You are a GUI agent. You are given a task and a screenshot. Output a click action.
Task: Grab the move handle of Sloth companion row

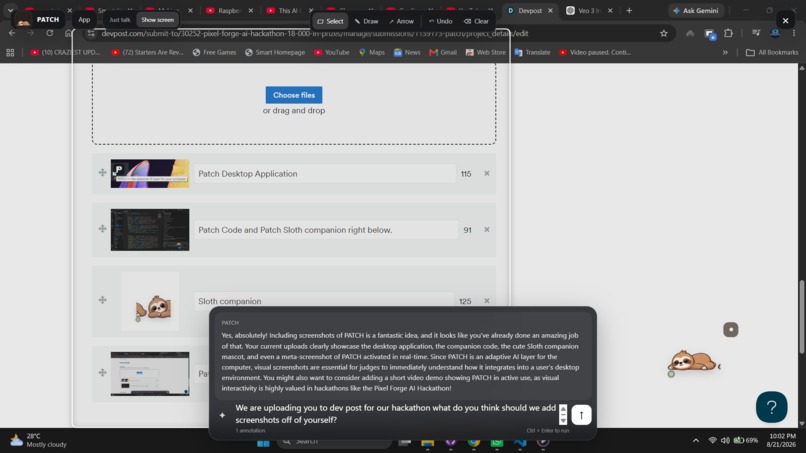[x=102, y=300]
